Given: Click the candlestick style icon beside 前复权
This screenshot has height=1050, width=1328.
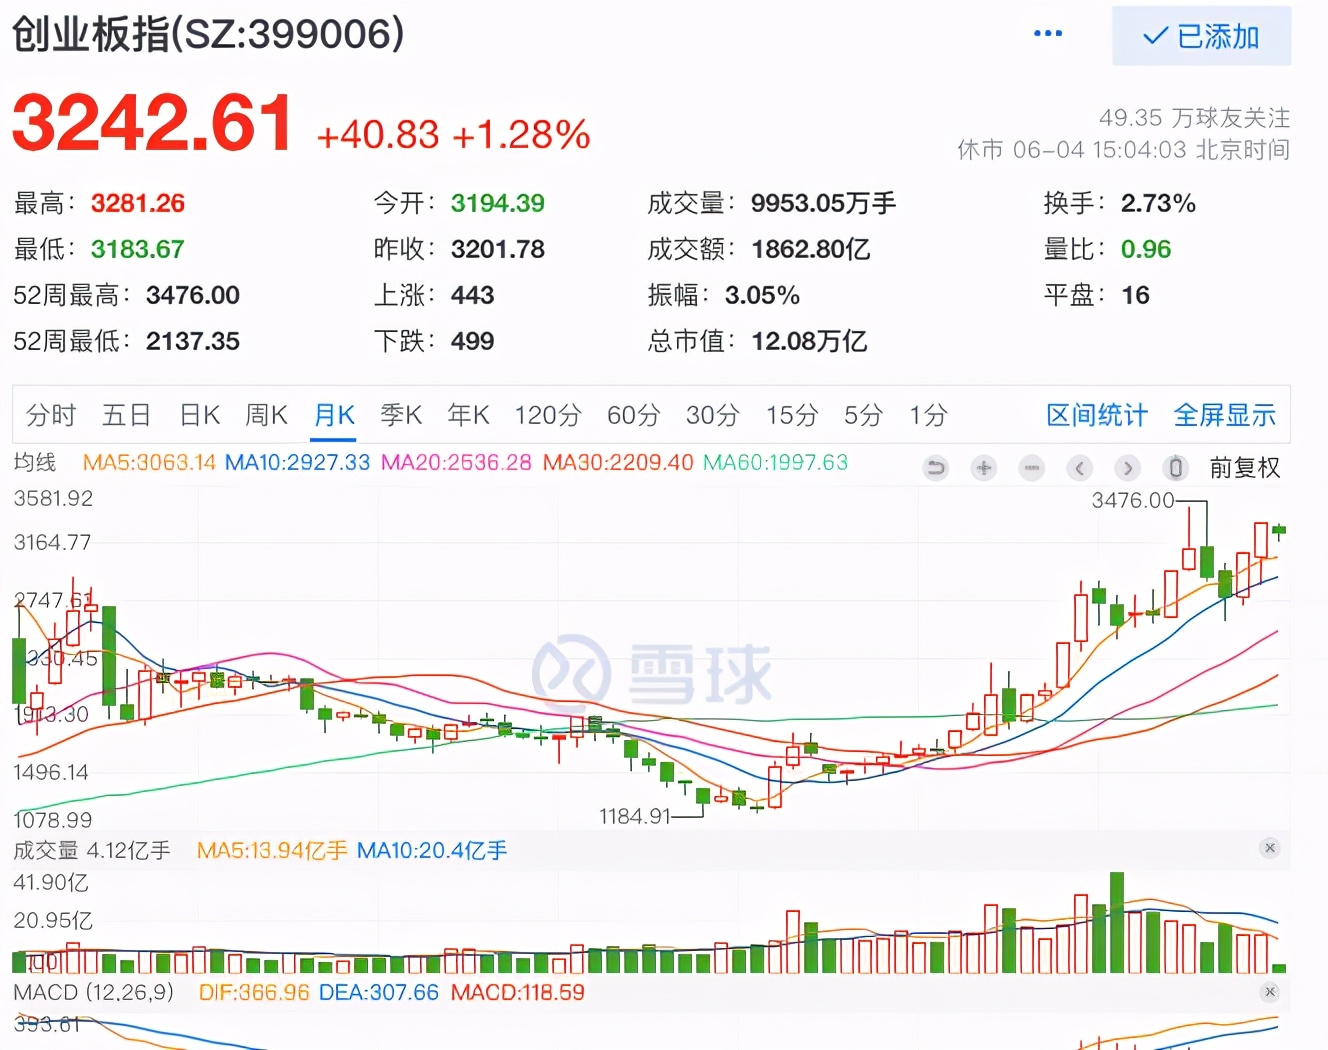Looking at the screenshot, I should (1176, 468).
